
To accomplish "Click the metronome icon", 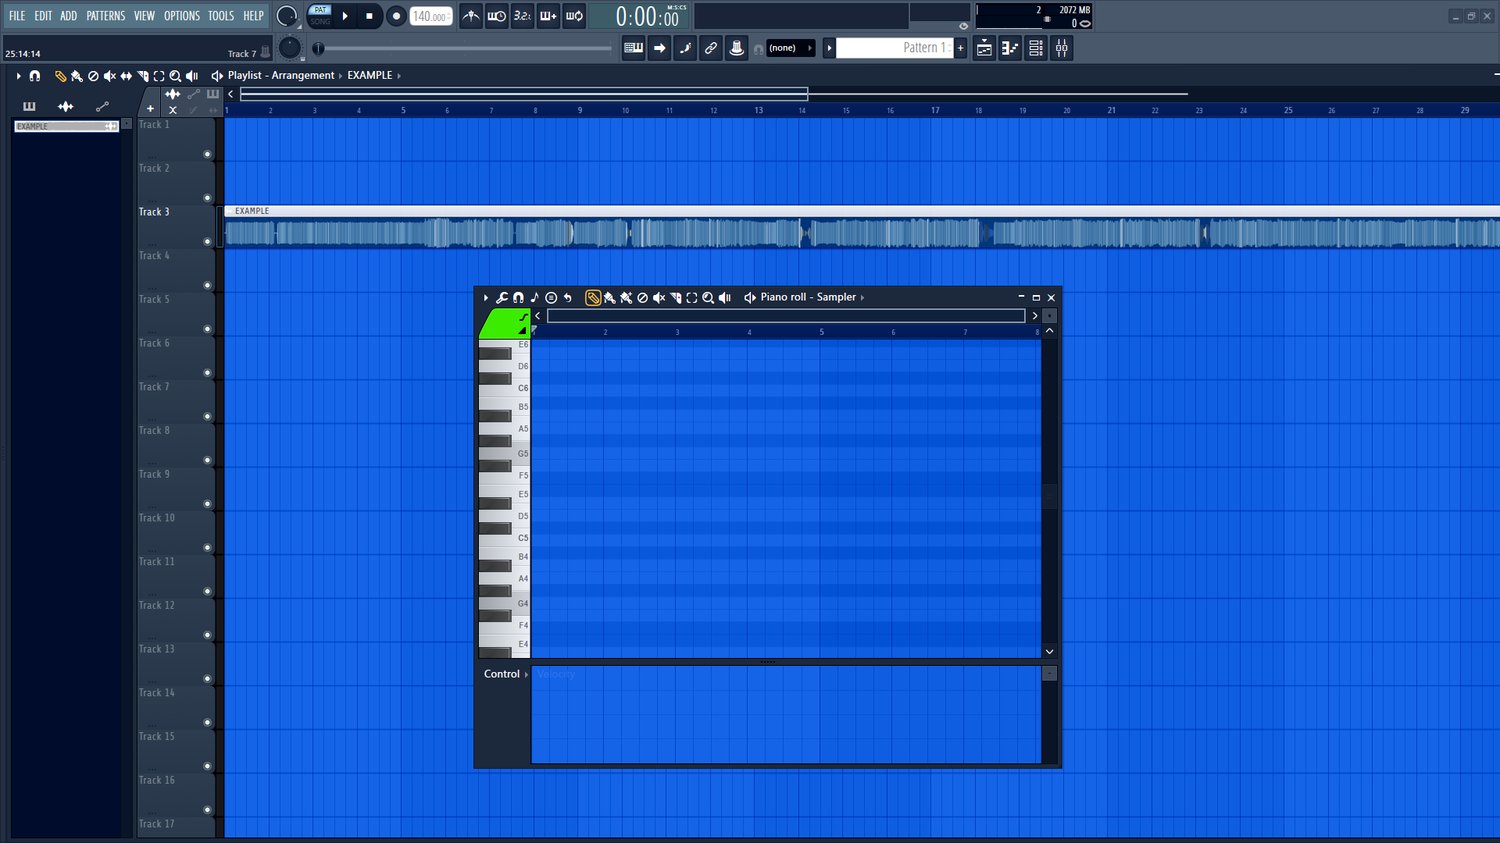I will click(x=471, y=16).
